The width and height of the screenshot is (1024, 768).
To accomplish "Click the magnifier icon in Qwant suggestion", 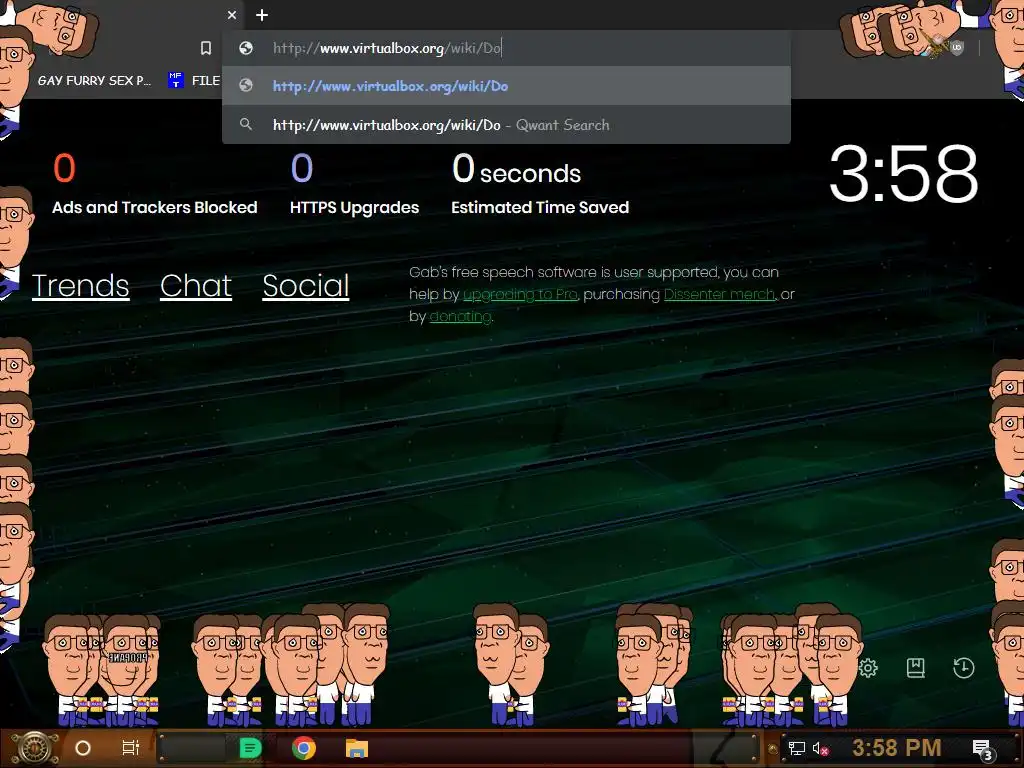I will click(x=246, y=124).
